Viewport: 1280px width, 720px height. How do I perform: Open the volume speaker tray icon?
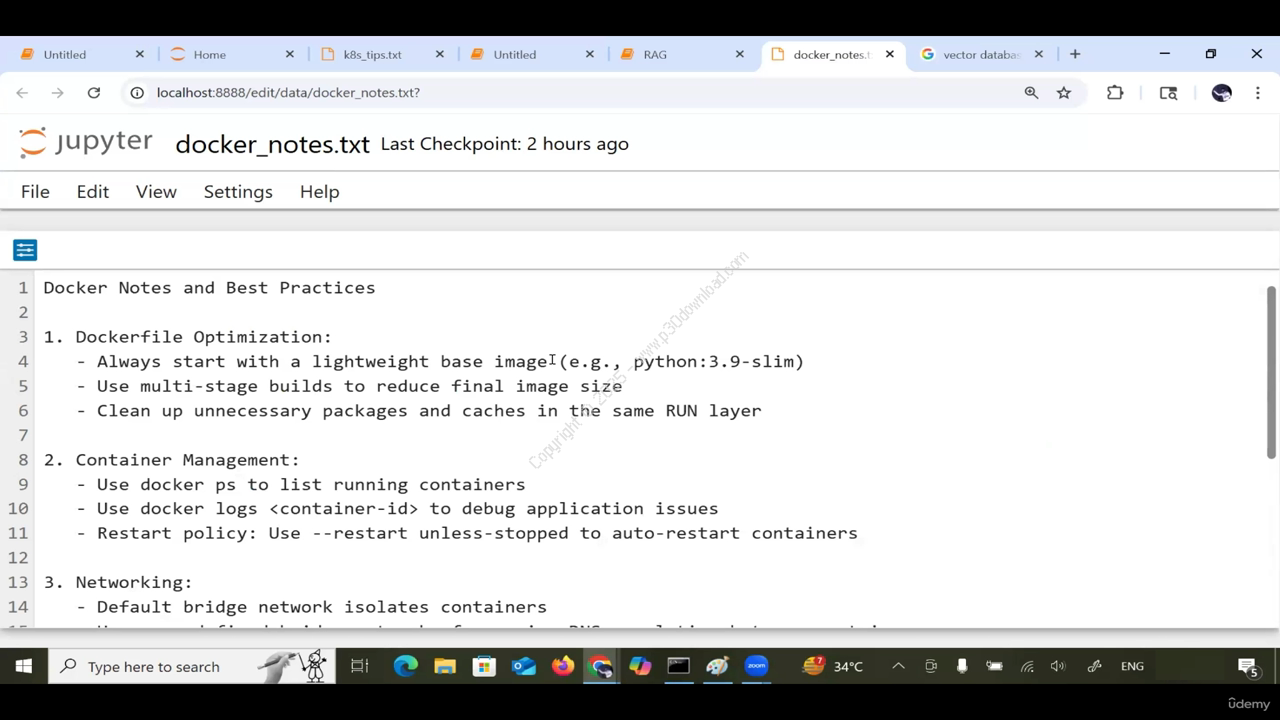click(x=1058, y=666)
